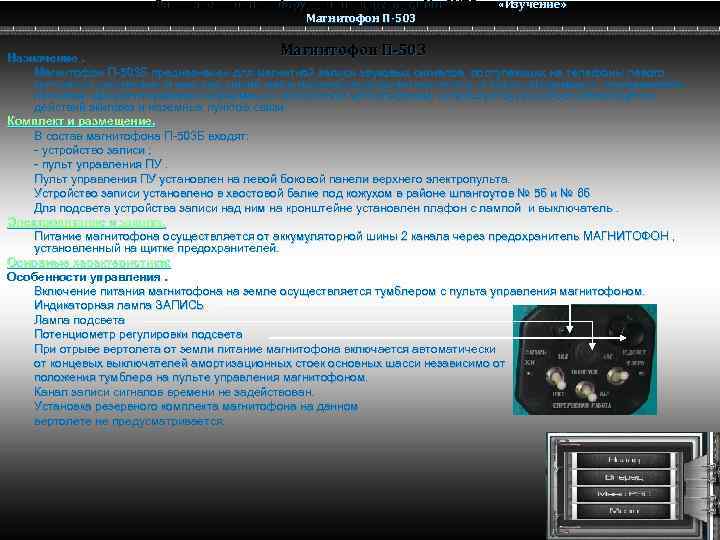
Task: Open the 'Основные характеристики' heading link
Action: [x=89, y=263]
